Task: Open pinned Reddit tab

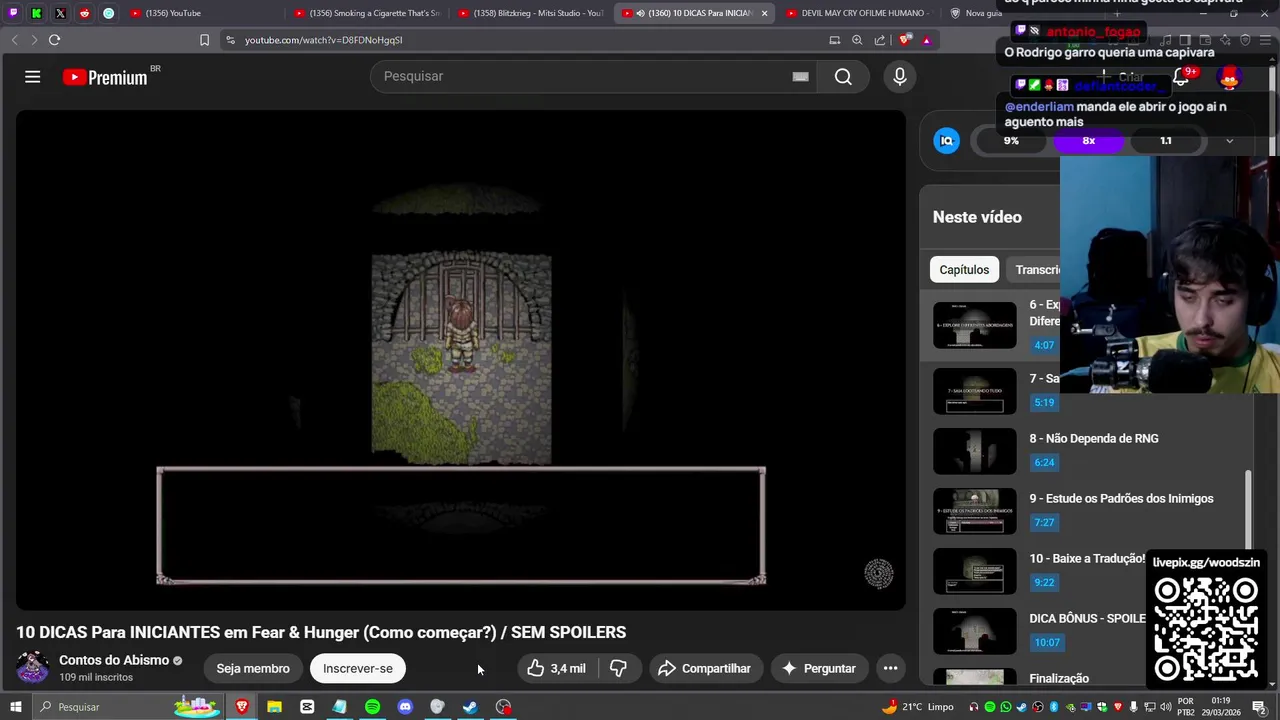Action: 84,13
